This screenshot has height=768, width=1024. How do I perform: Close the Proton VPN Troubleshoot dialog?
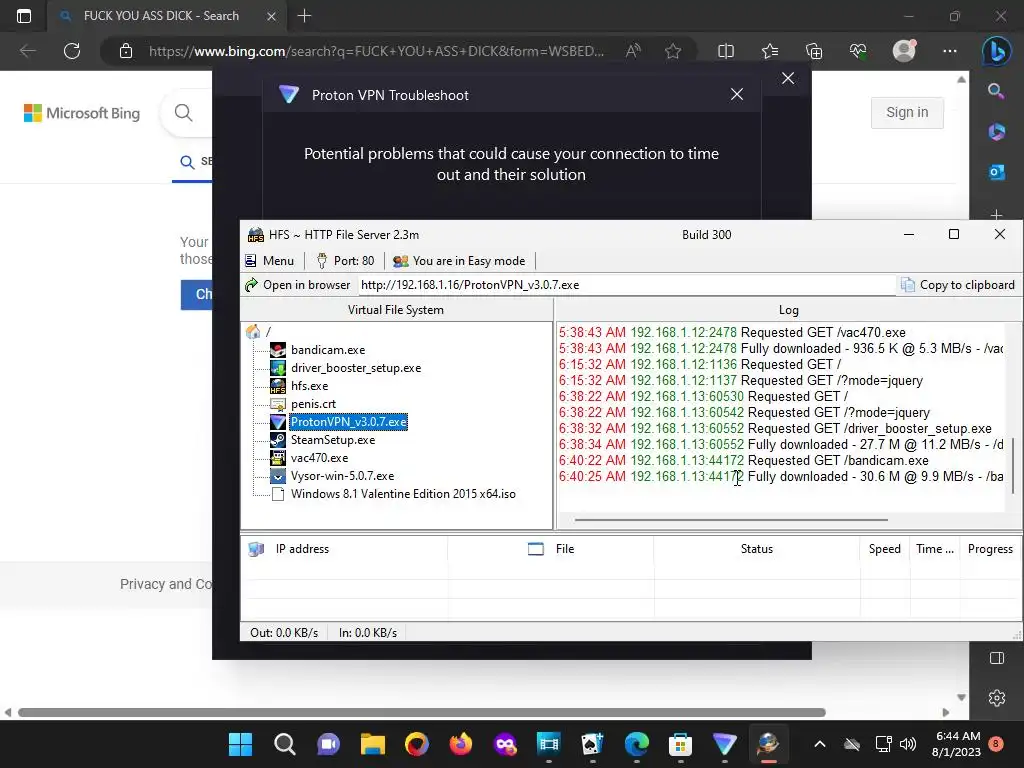point(737,95)
